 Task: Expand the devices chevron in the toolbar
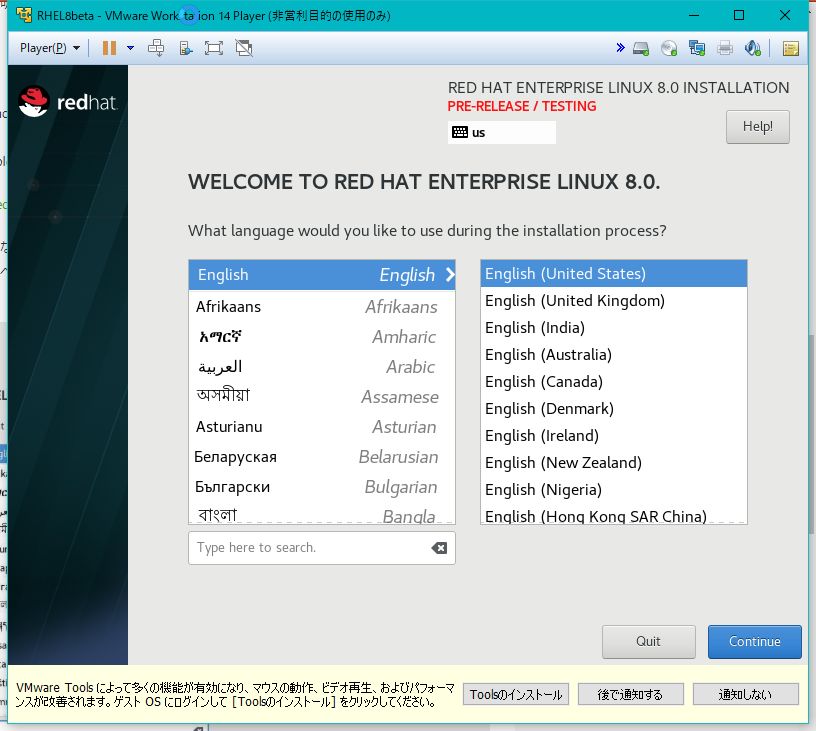pyautogui.click(x=620, y=48)
